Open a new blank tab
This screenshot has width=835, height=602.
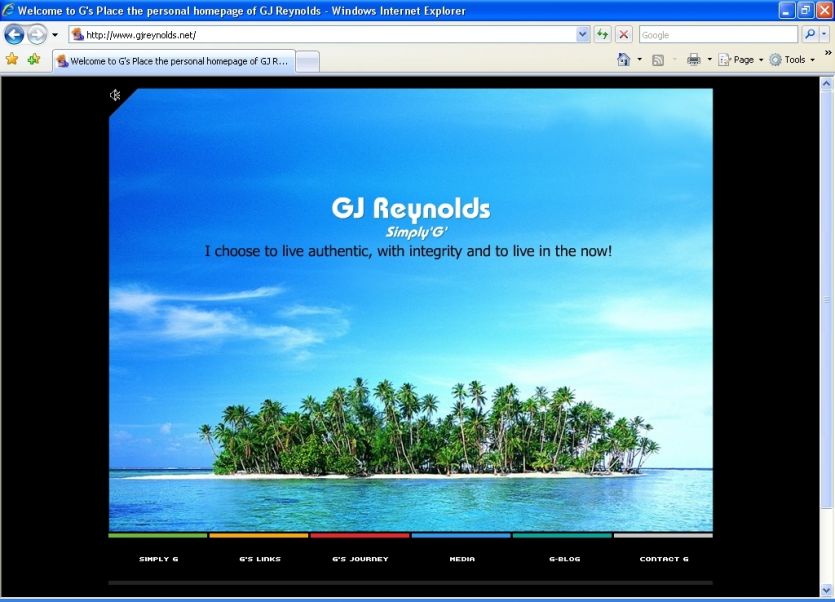(308, 61)
